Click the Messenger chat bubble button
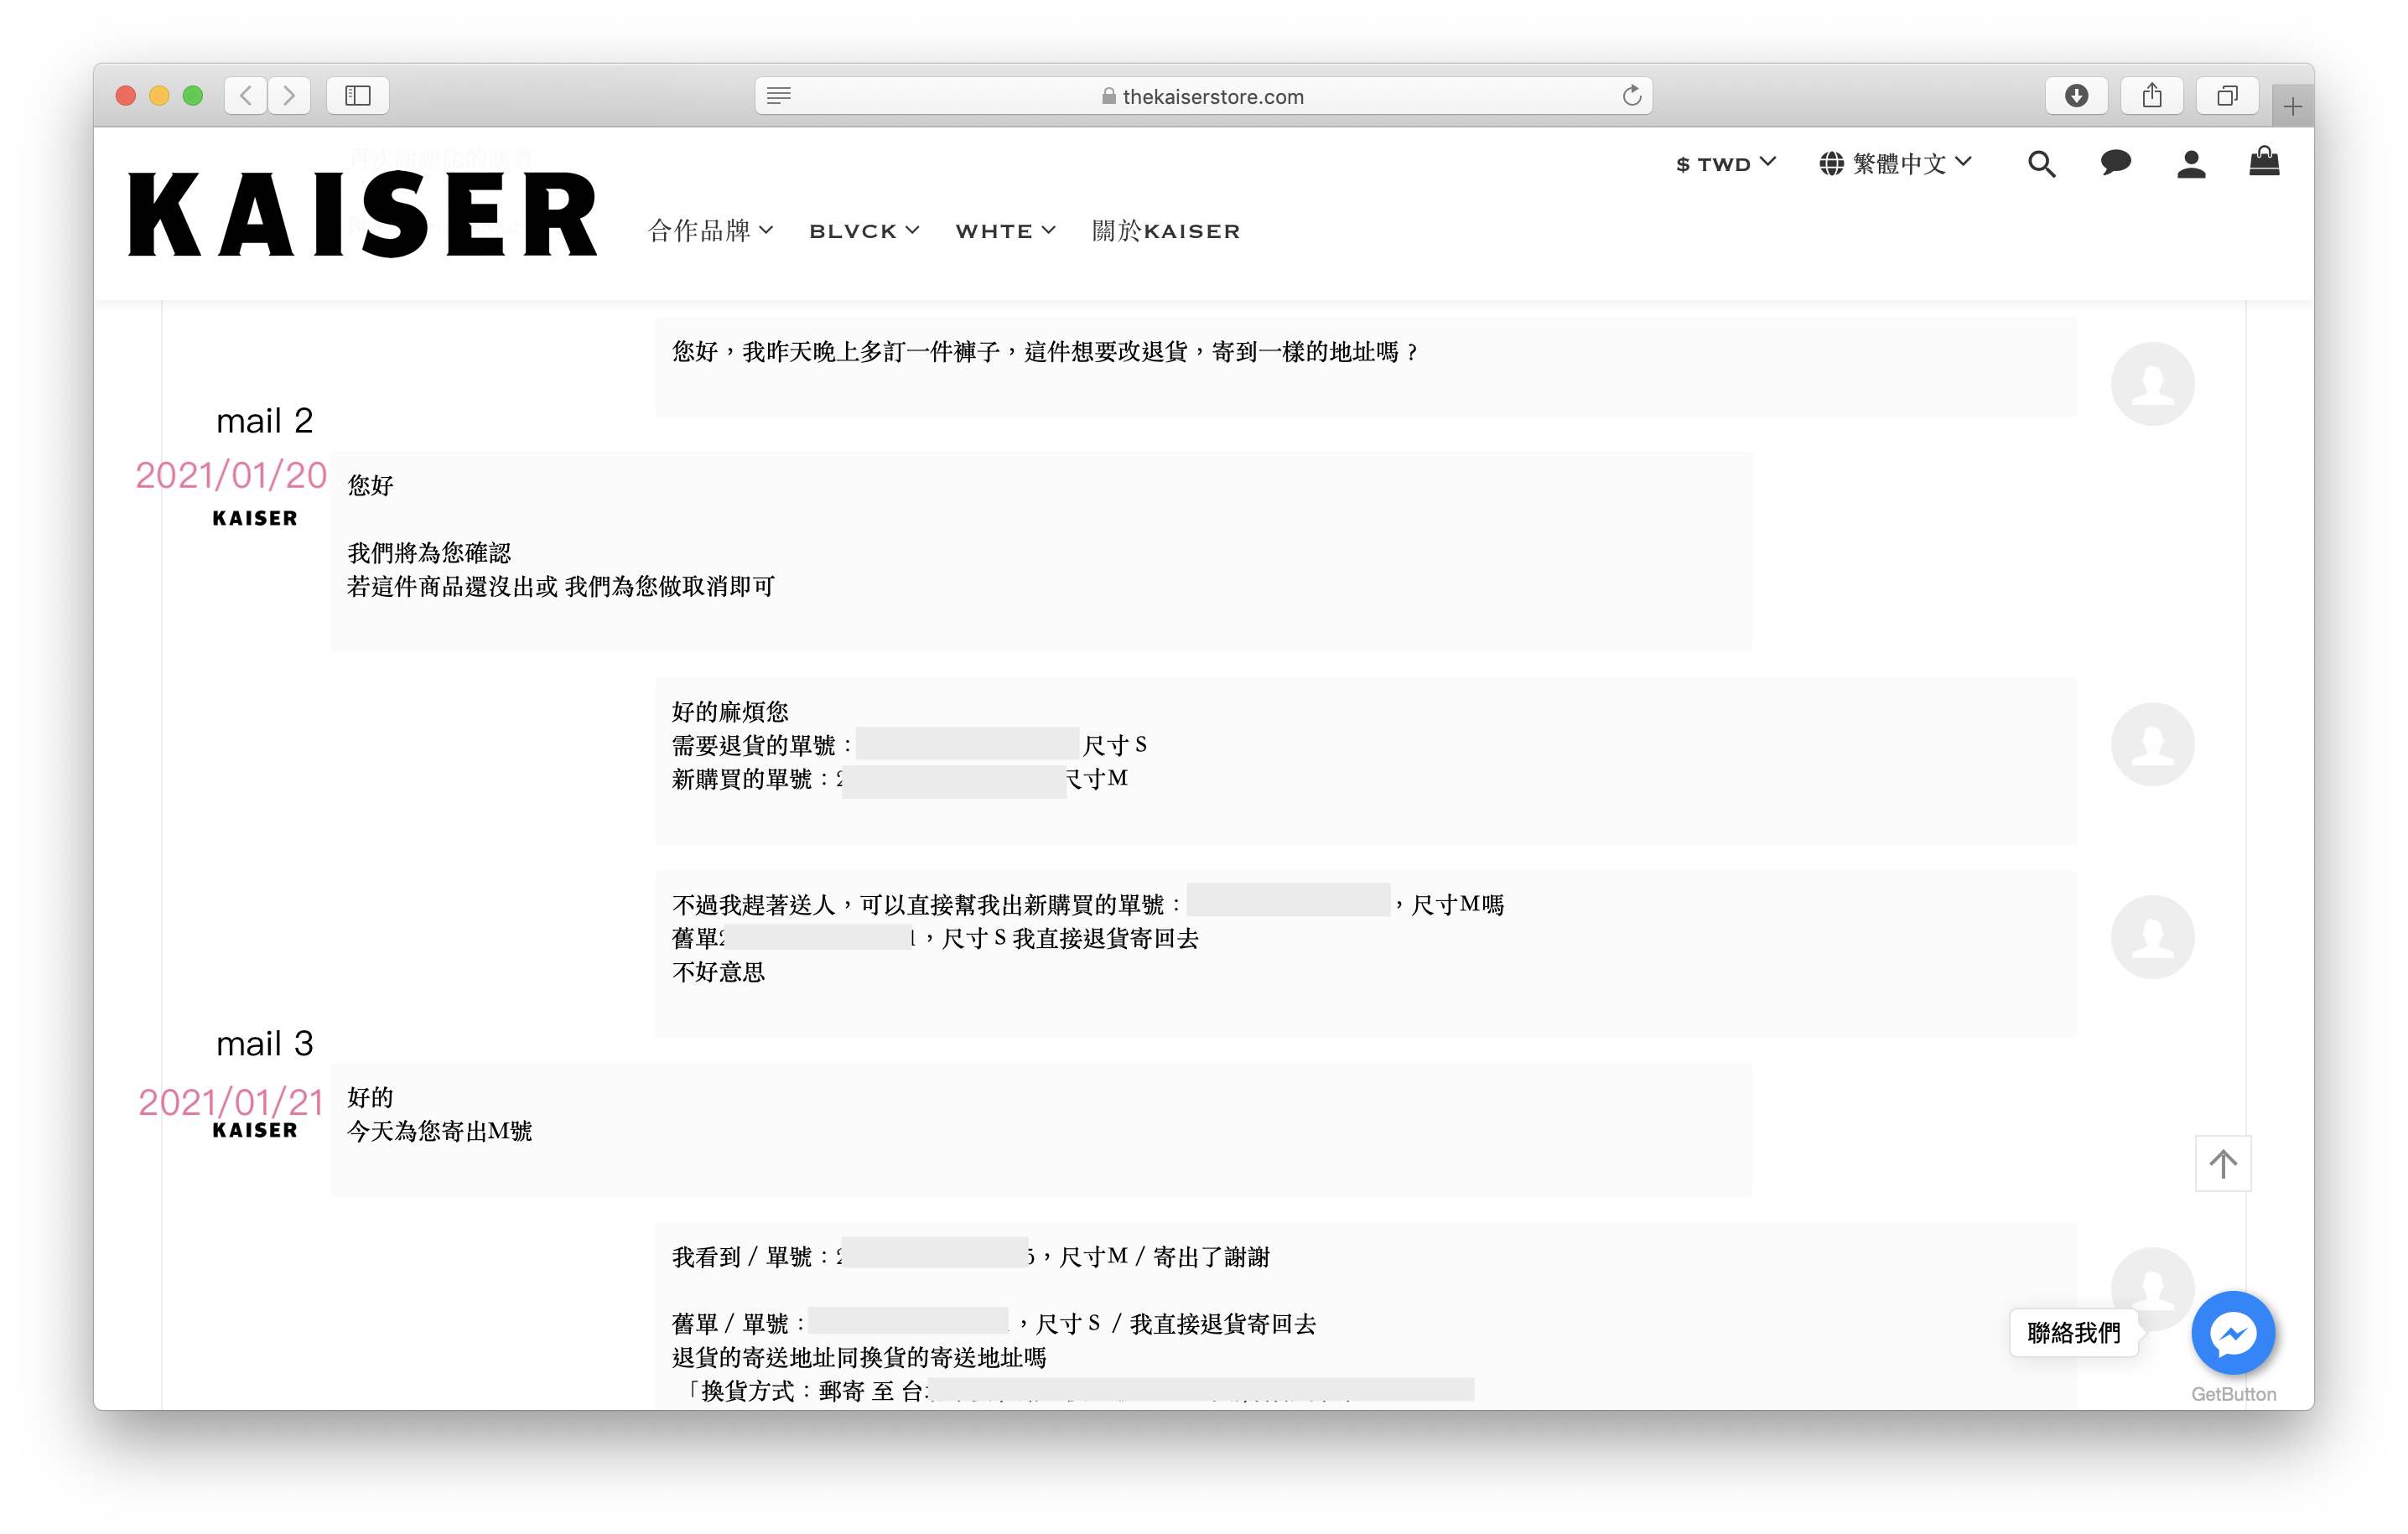Viewport: 2408px width, 1534px height. tap(2232, 1333)
